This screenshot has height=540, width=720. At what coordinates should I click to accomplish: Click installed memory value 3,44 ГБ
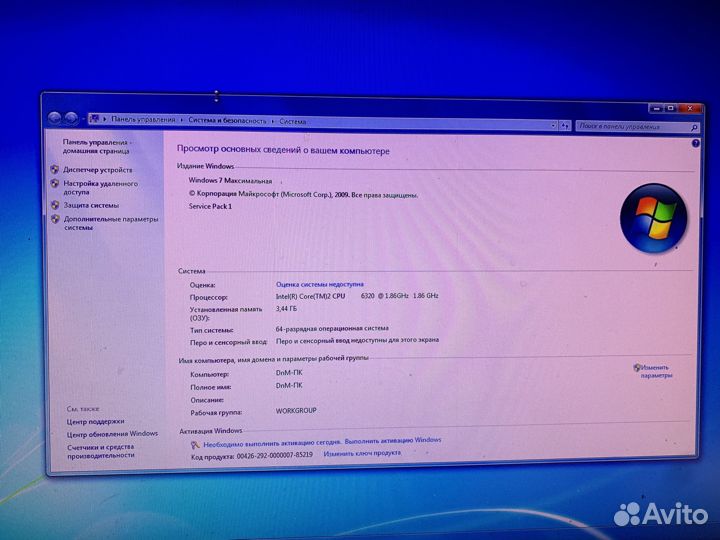(x=286, y=309)
